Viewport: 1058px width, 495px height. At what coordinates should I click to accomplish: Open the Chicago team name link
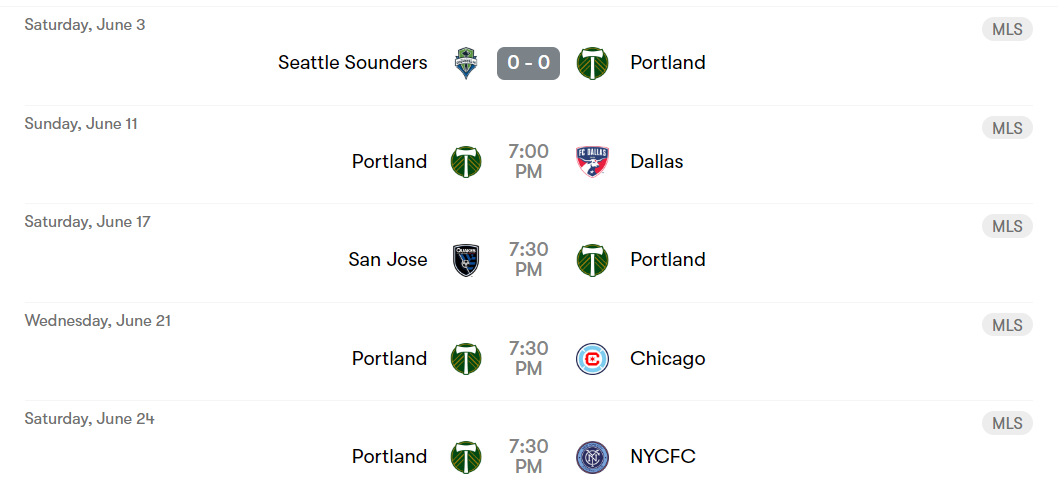point(668,358)
